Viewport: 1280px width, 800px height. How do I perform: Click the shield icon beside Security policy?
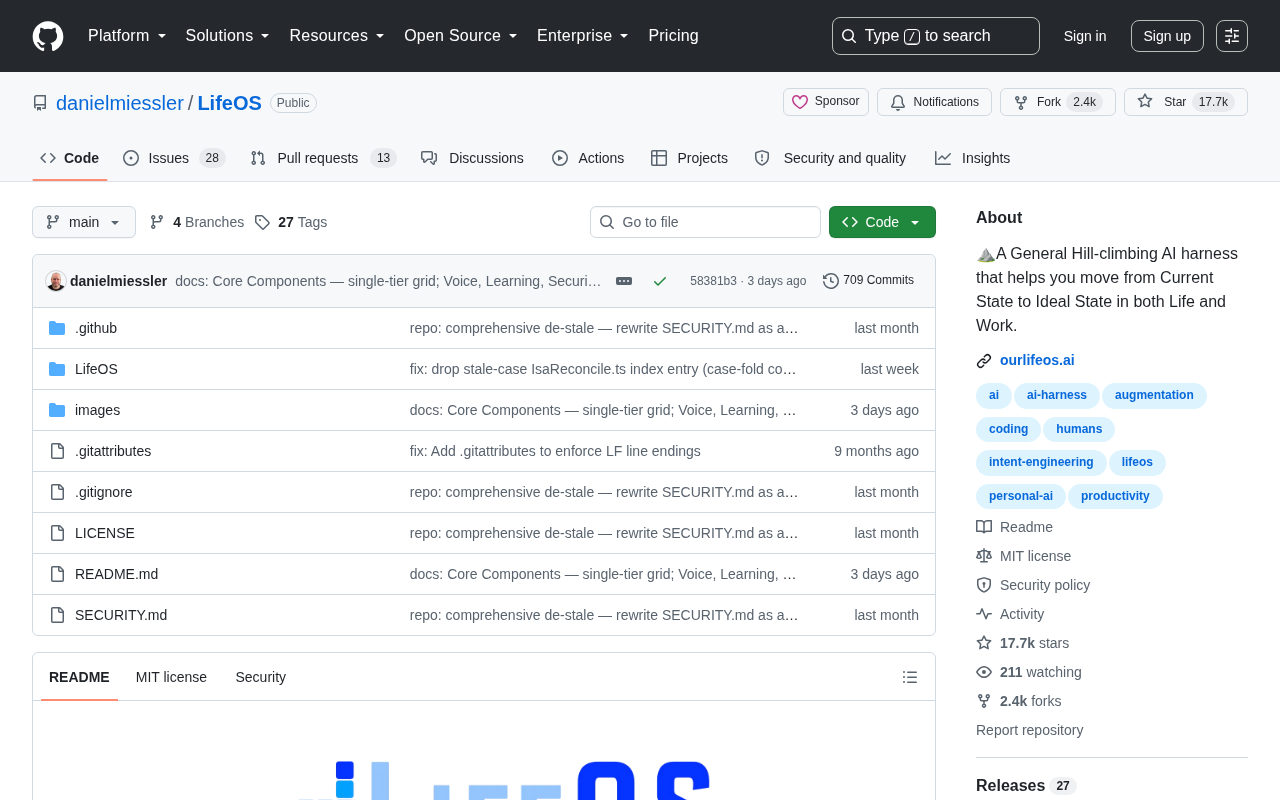pyautogui.click(x=984, y=585)
